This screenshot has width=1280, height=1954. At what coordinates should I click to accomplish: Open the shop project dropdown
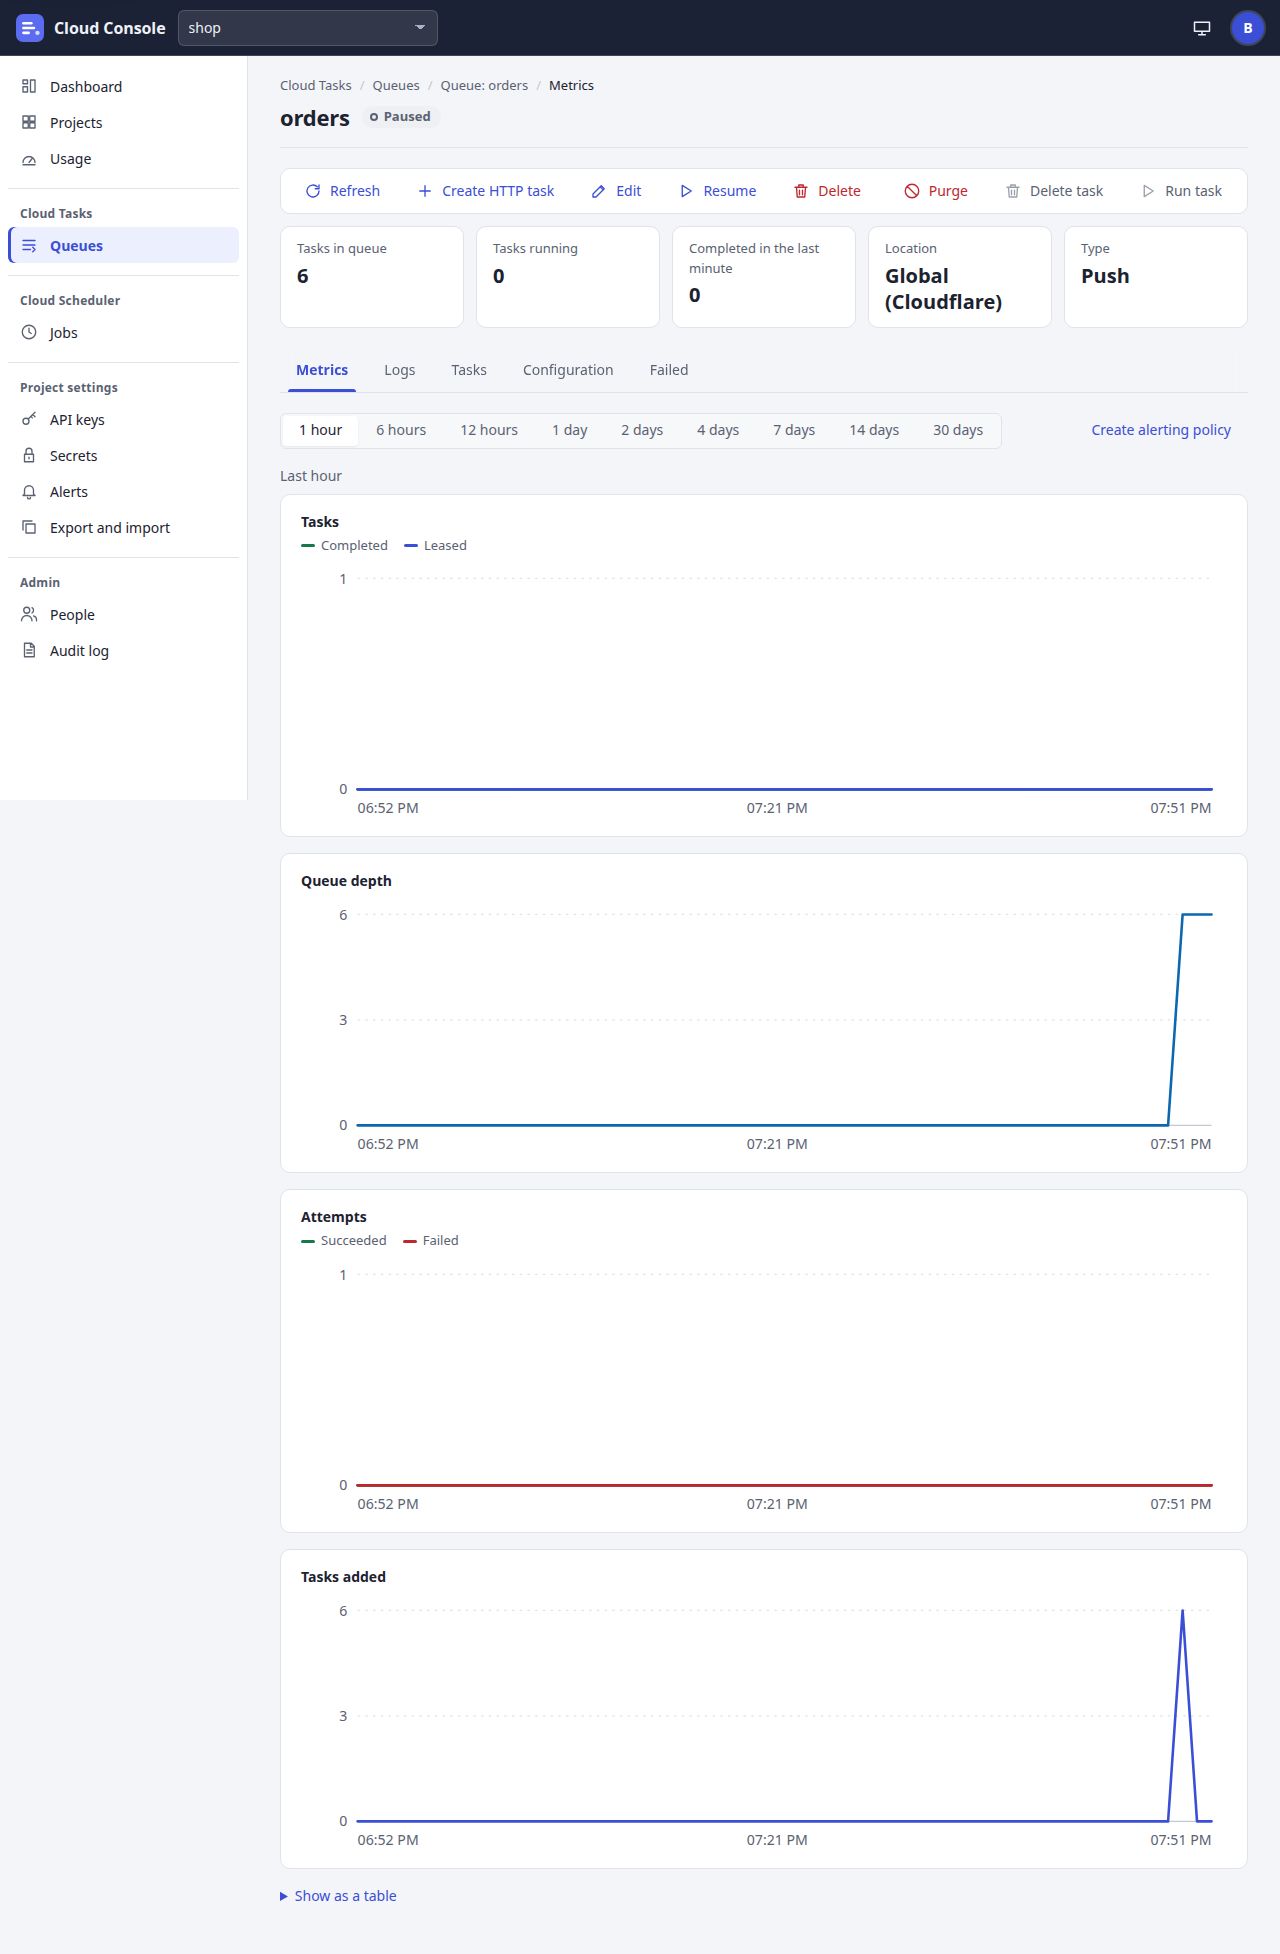pos(308,28)
